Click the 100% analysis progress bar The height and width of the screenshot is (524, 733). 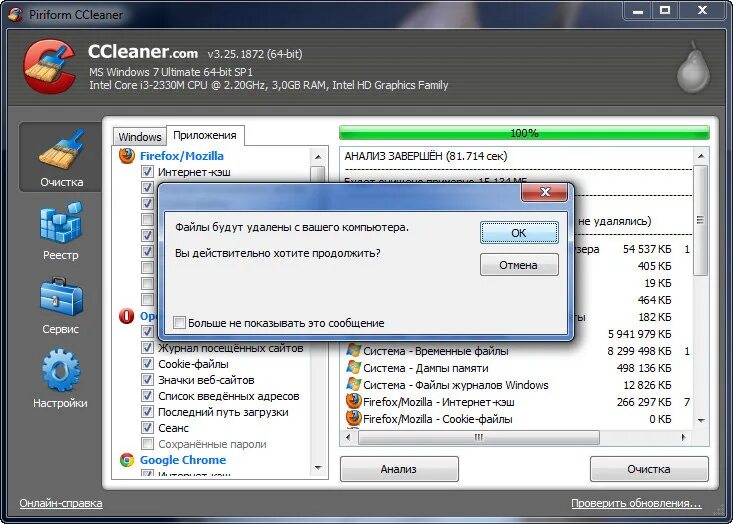524,133
